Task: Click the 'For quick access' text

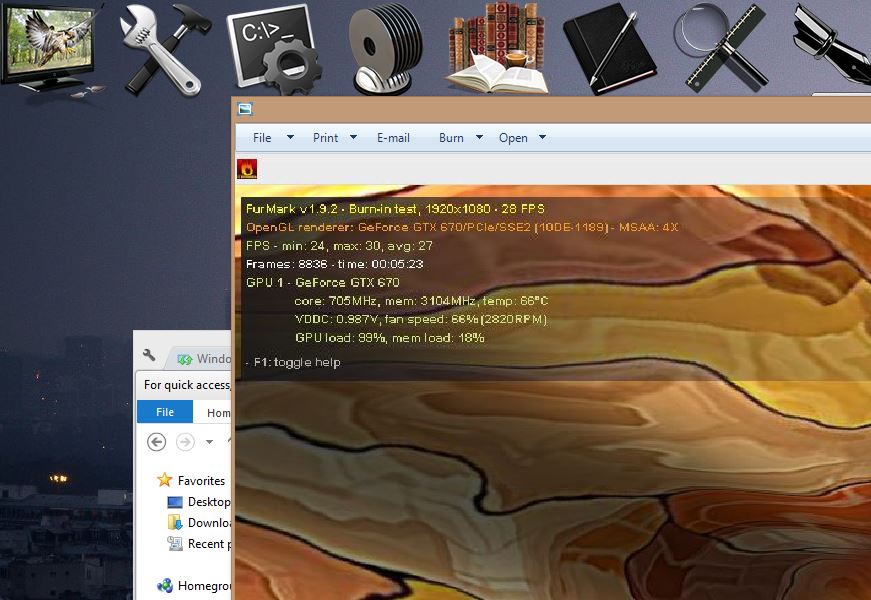Action: point(187,385)
